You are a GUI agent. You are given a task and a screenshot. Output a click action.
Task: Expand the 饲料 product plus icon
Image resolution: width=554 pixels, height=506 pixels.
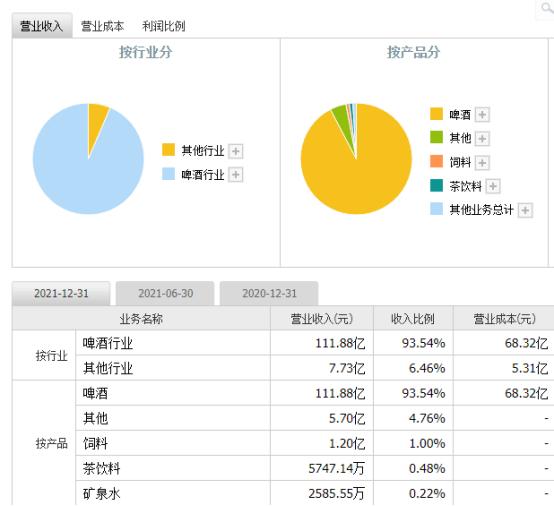[x=482, y=163]
